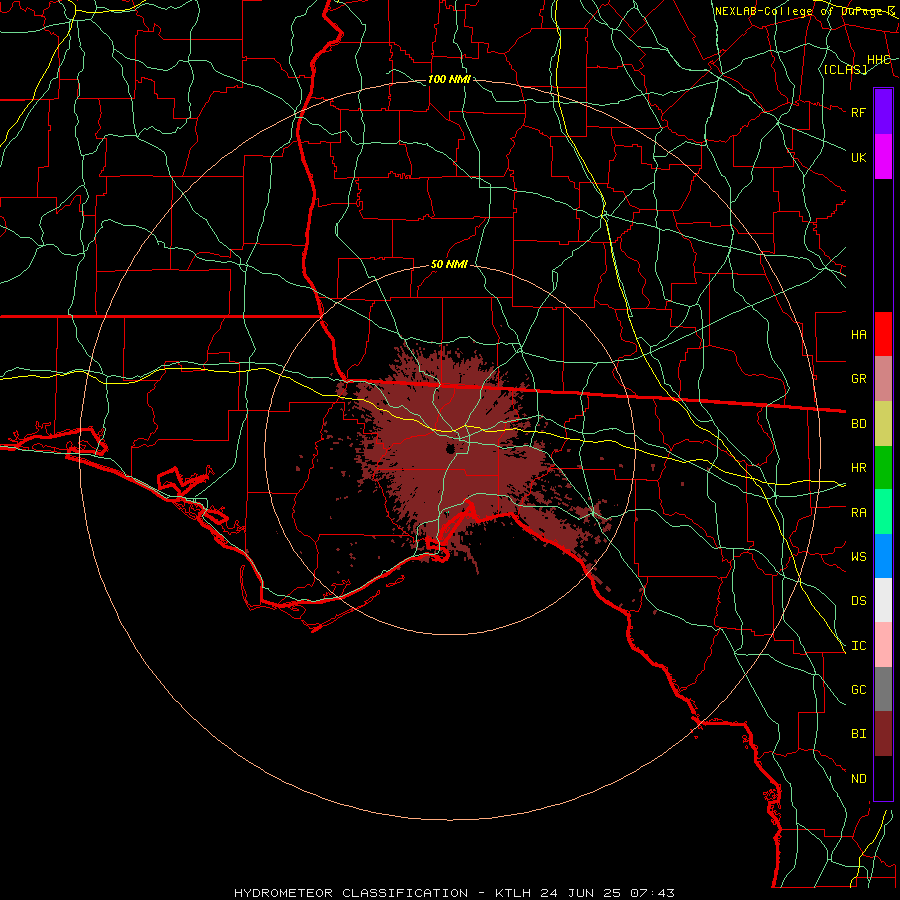Click the IC light pink legend swatch
The image size is (900, 900).
[x=883, y=645]
